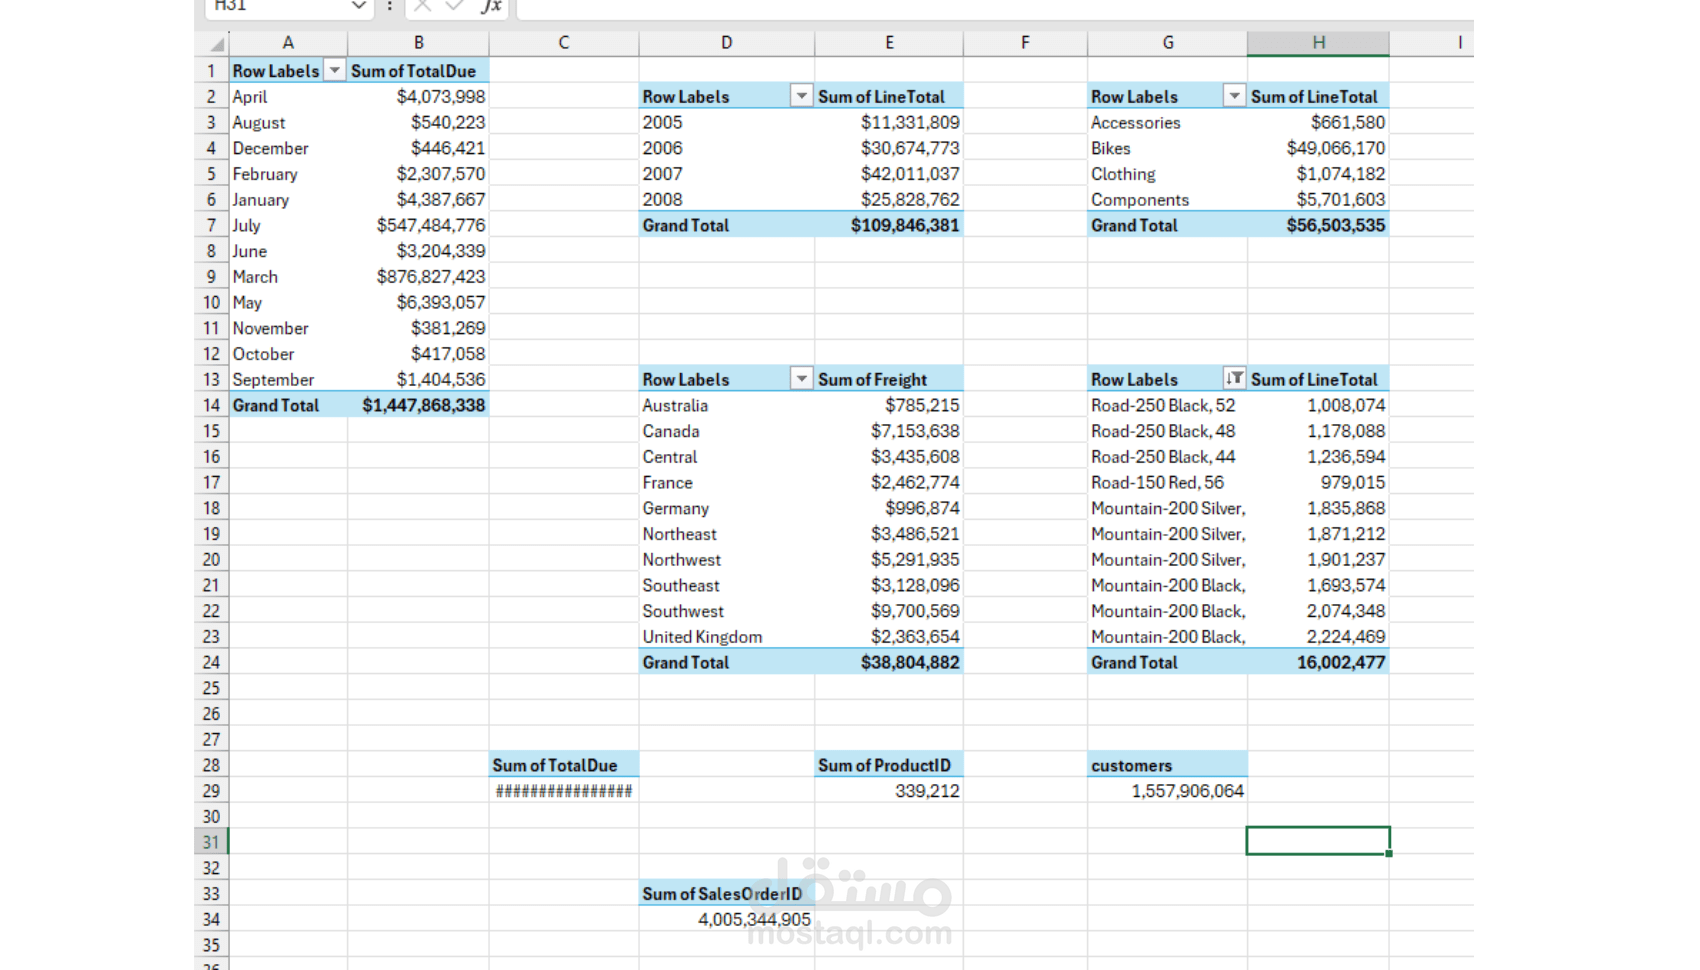Image resolution: width=1700 pixels, height=970 pixels.
Task: Select the Sum of SalesOrderID header
Action: pyautogui.click(x=726, y=894)
